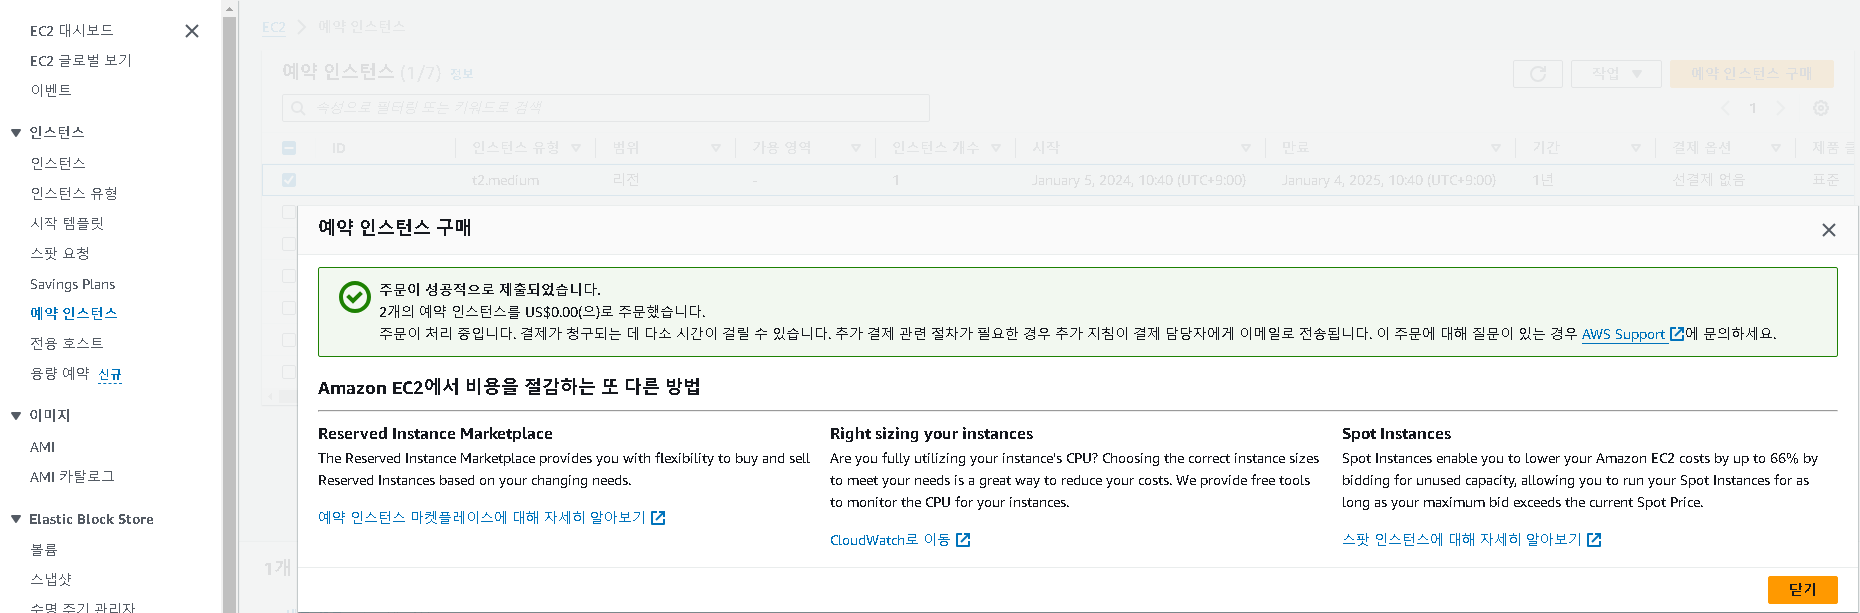Collapse the 인스턴스 sidebar section
This screenshot has height=613, width=1860.
[16, 132]
